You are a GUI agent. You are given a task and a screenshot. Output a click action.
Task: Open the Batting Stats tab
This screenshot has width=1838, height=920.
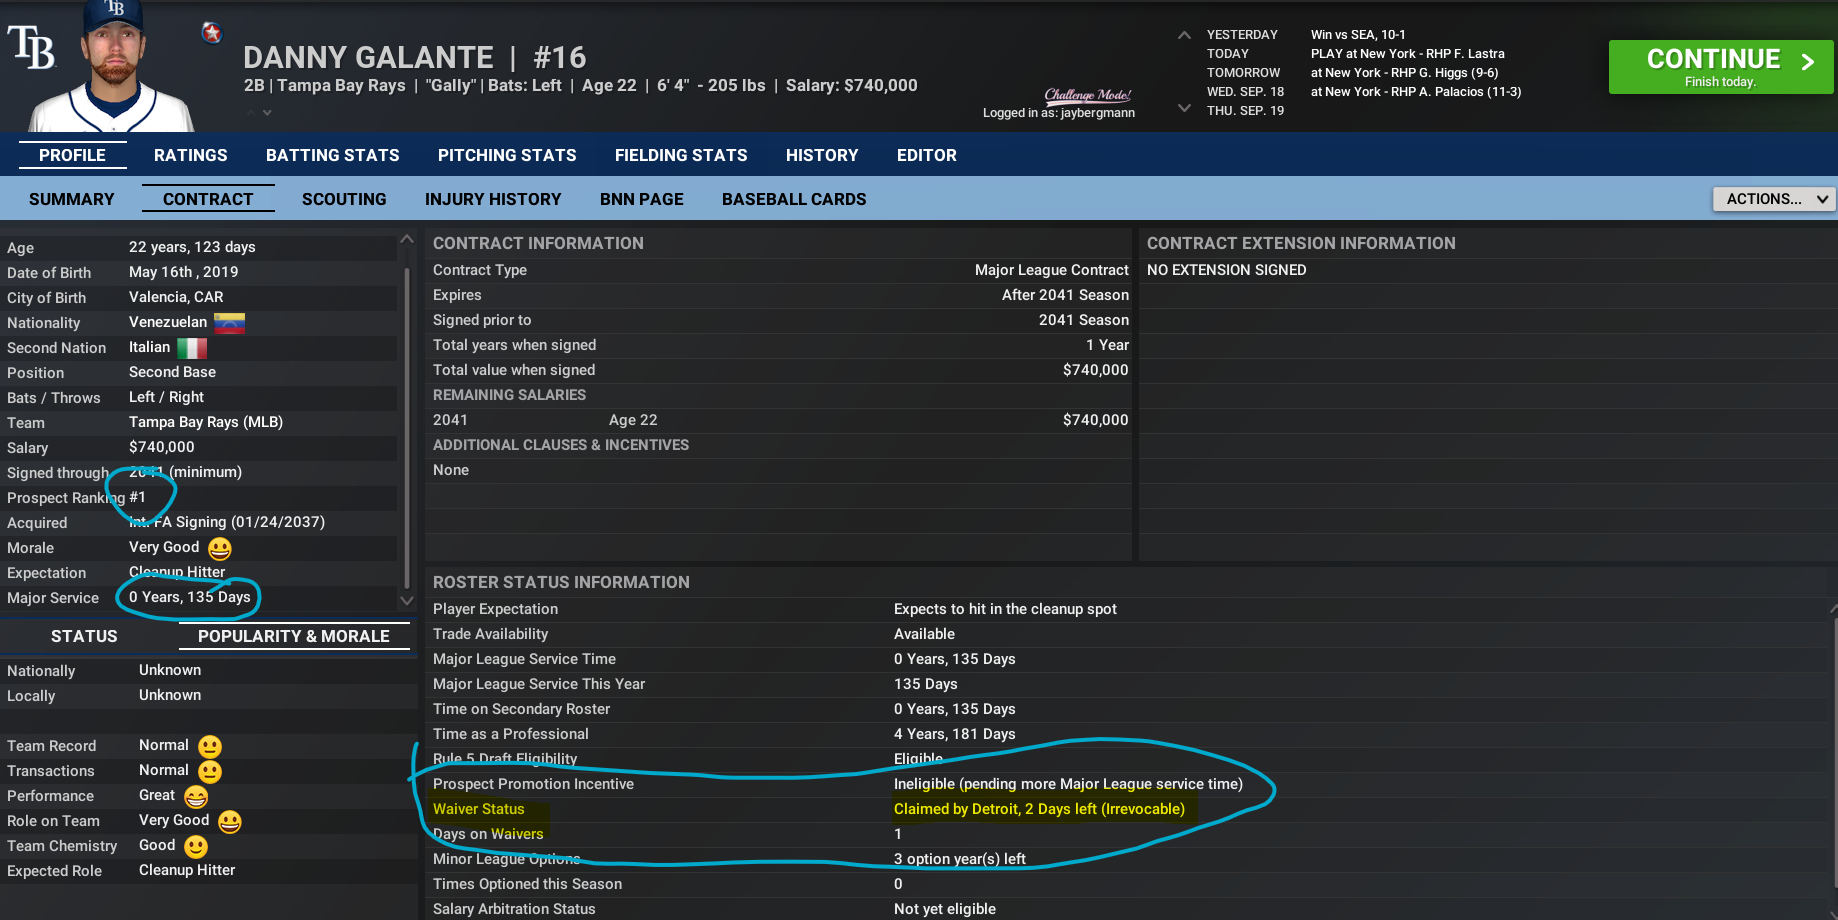tap(332, 155)
